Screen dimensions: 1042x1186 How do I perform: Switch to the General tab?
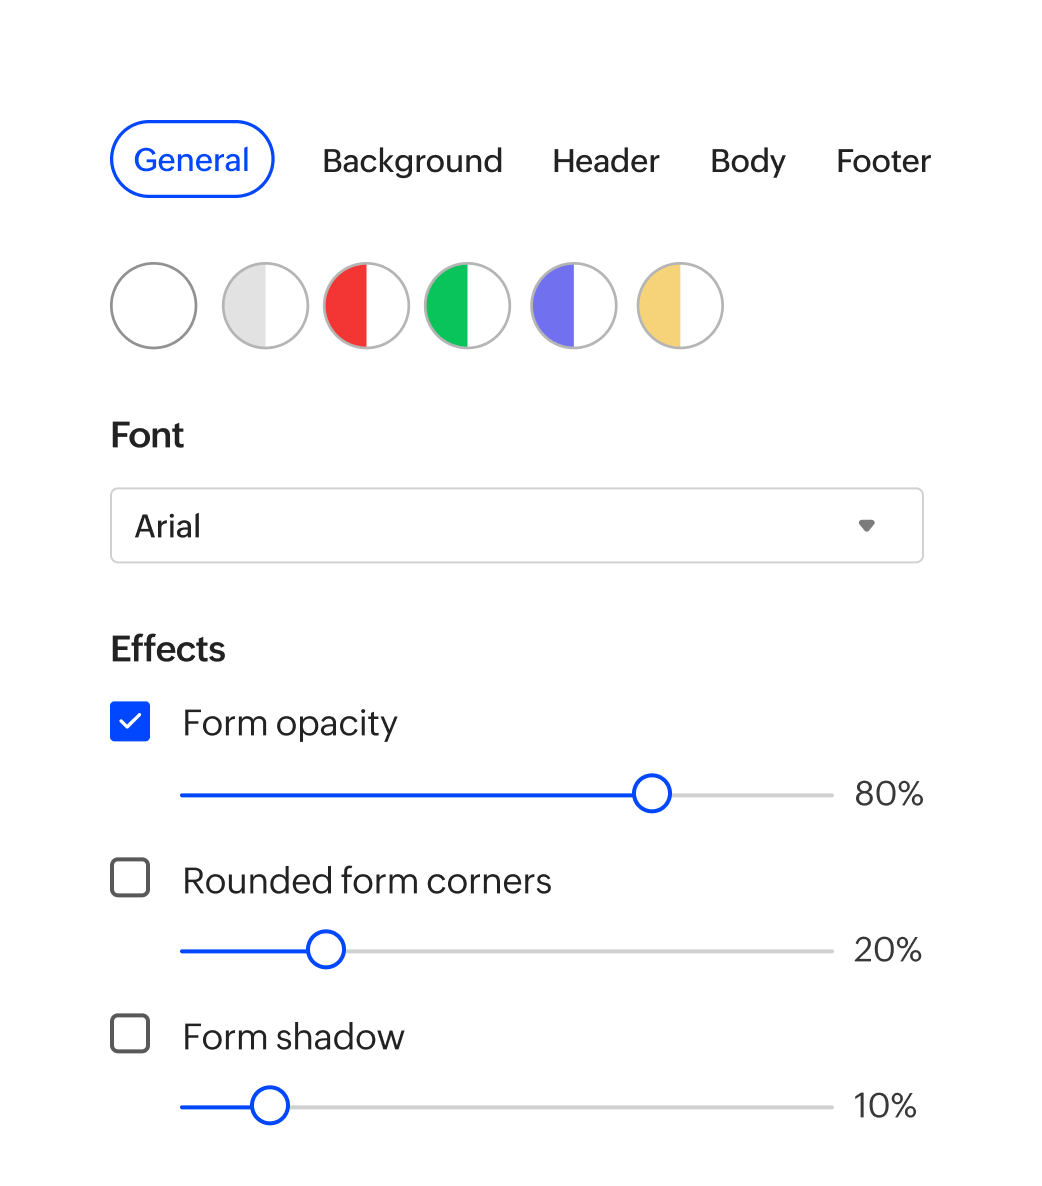coord(192,160)
